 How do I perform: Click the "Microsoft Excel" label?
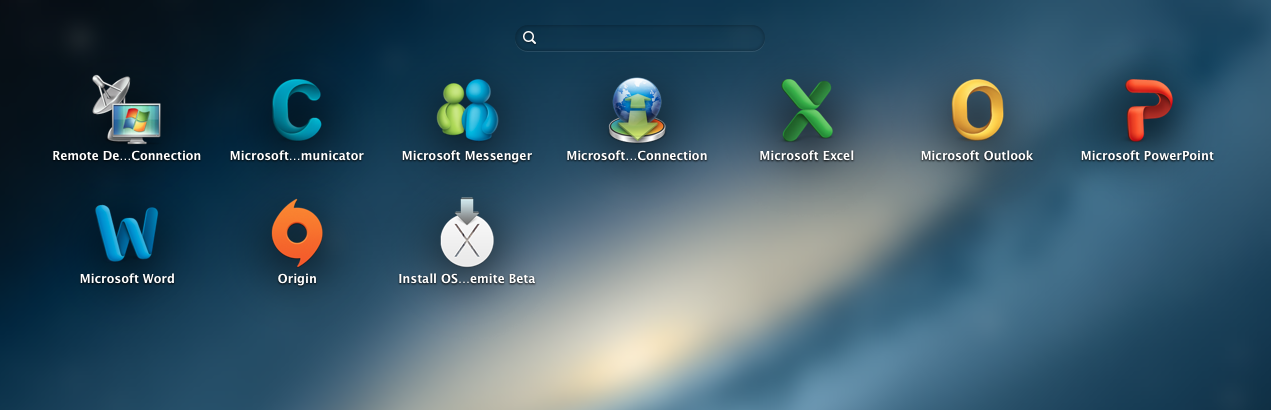click(807, 156)
